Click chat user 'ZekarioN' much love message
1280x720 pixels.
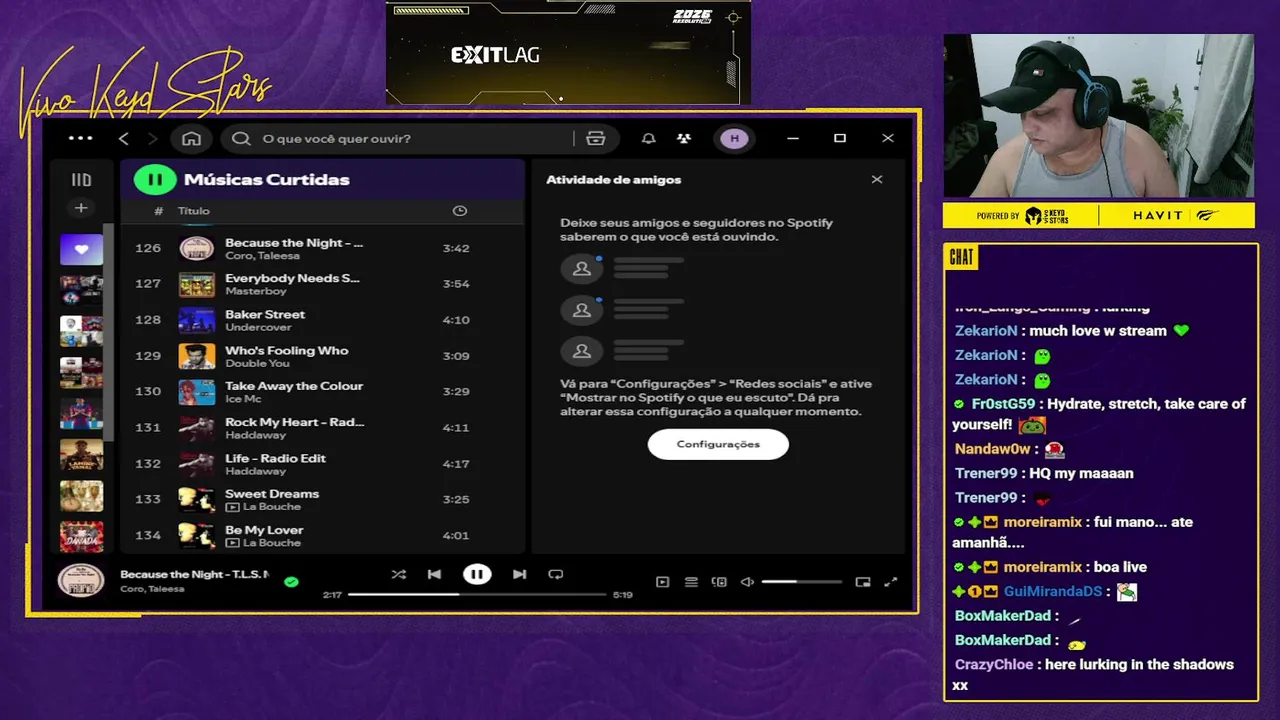click(x=1071, y=331)
